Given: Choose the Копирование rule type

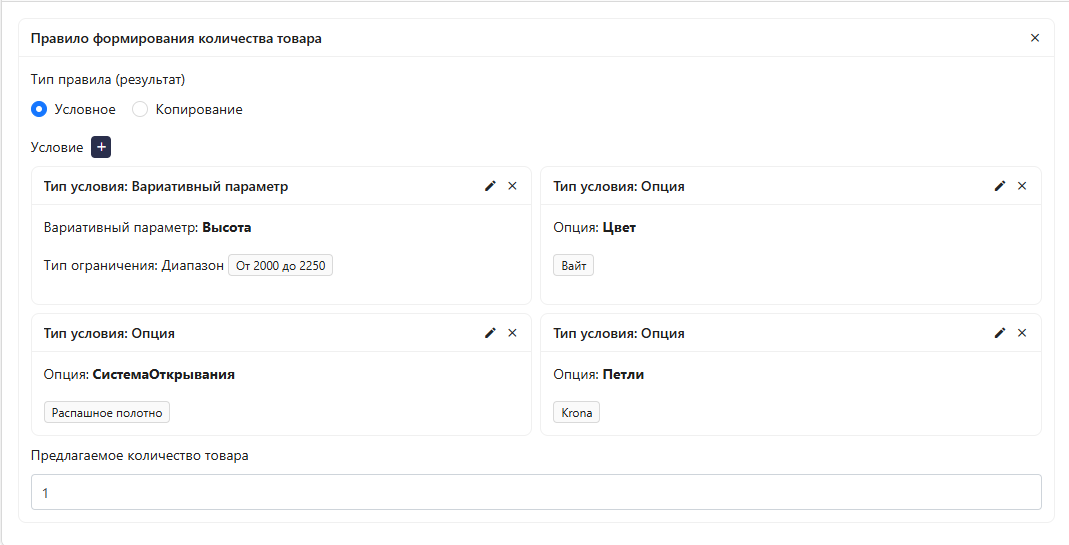Looking at the screenshot, I should click(x=141, y=109).
